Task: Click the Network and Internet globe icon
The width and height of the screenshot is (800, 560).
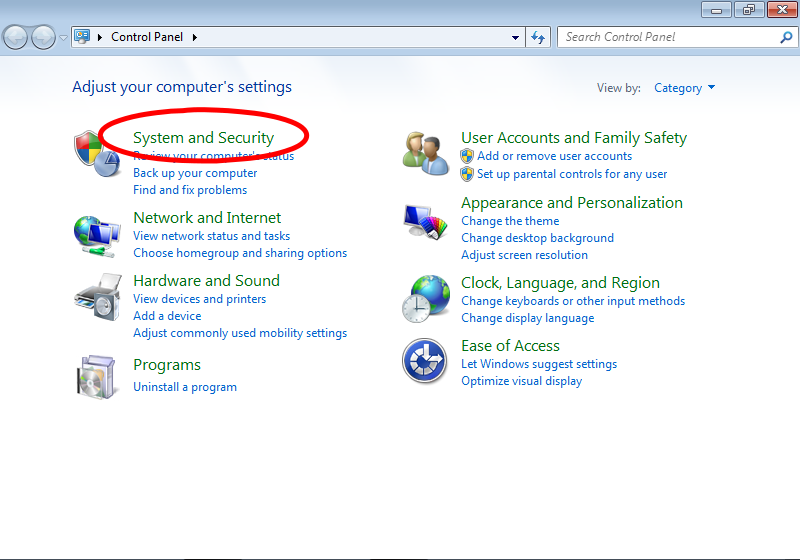Action: click(97, 235)
